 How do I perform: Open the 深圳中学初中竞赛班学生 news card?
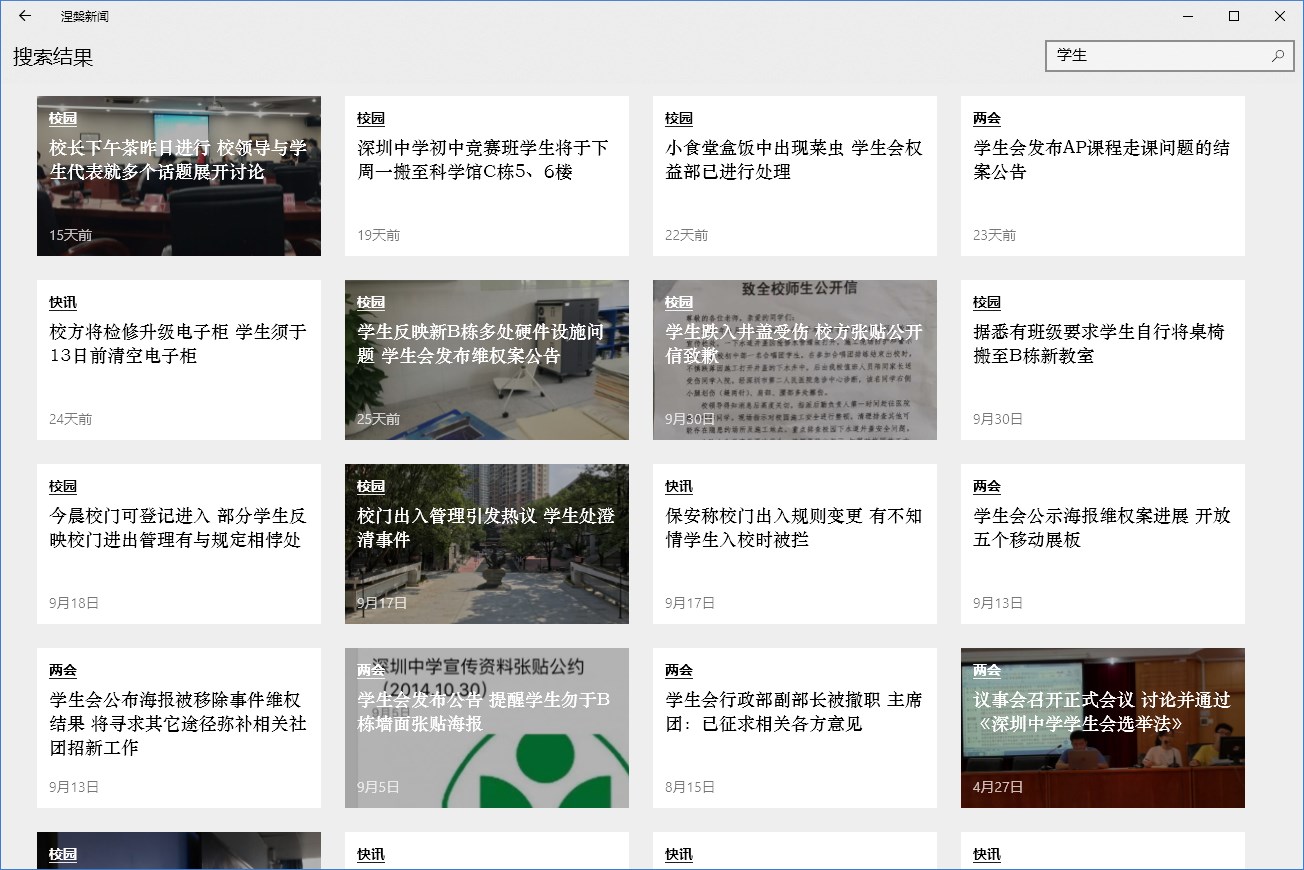(487, 176)
